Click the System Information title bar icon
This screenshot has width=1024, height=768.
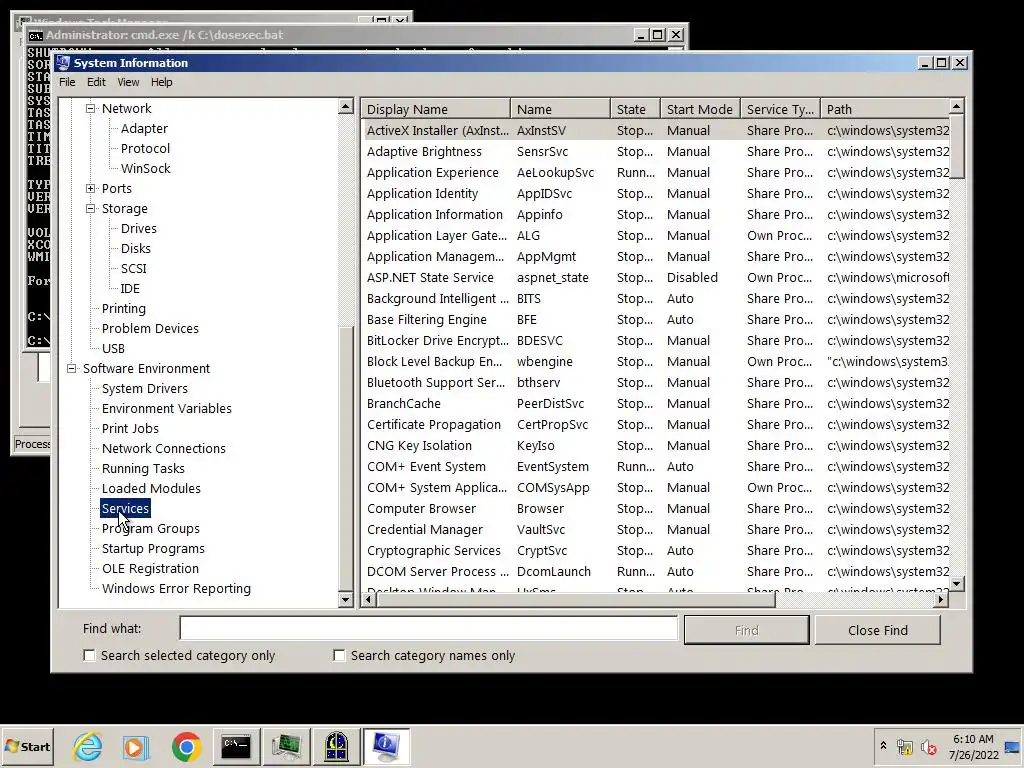click(63, 63)
